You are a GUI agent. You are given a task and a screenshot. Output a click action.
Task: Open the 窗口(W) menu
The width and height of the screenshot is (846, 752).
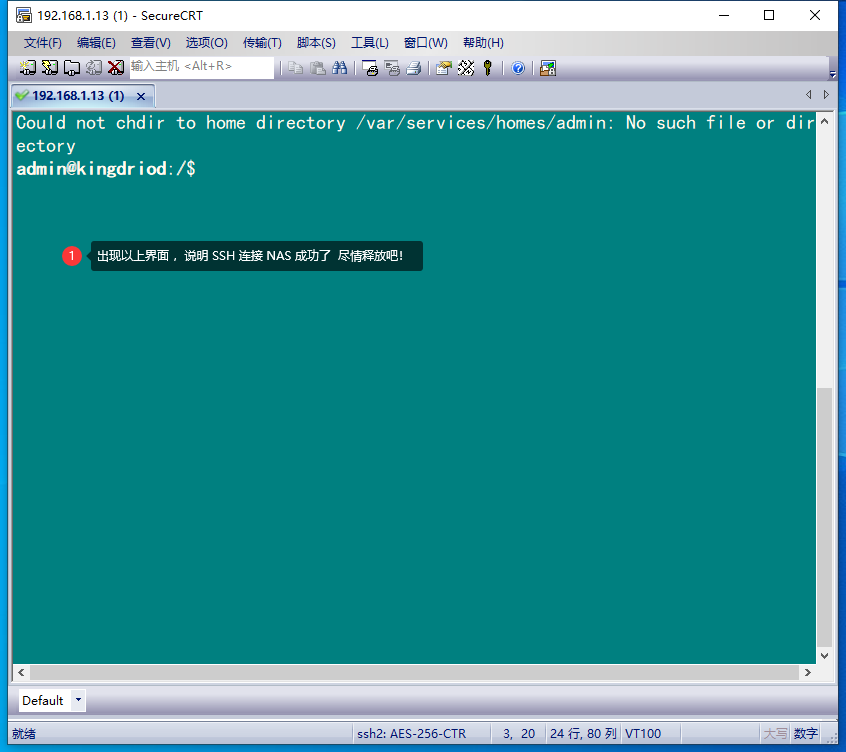pos(426,43)
